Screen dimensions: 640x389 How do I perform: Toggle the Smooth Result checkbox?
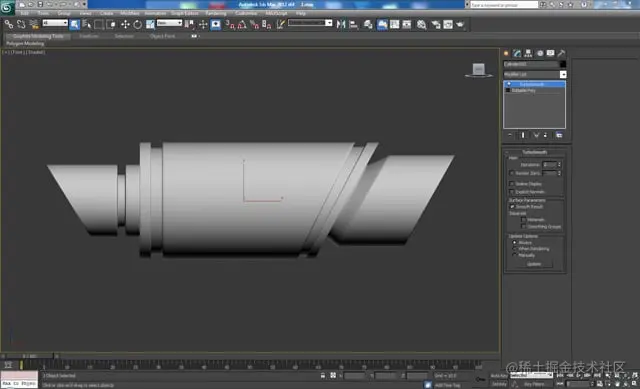point(512,207)
